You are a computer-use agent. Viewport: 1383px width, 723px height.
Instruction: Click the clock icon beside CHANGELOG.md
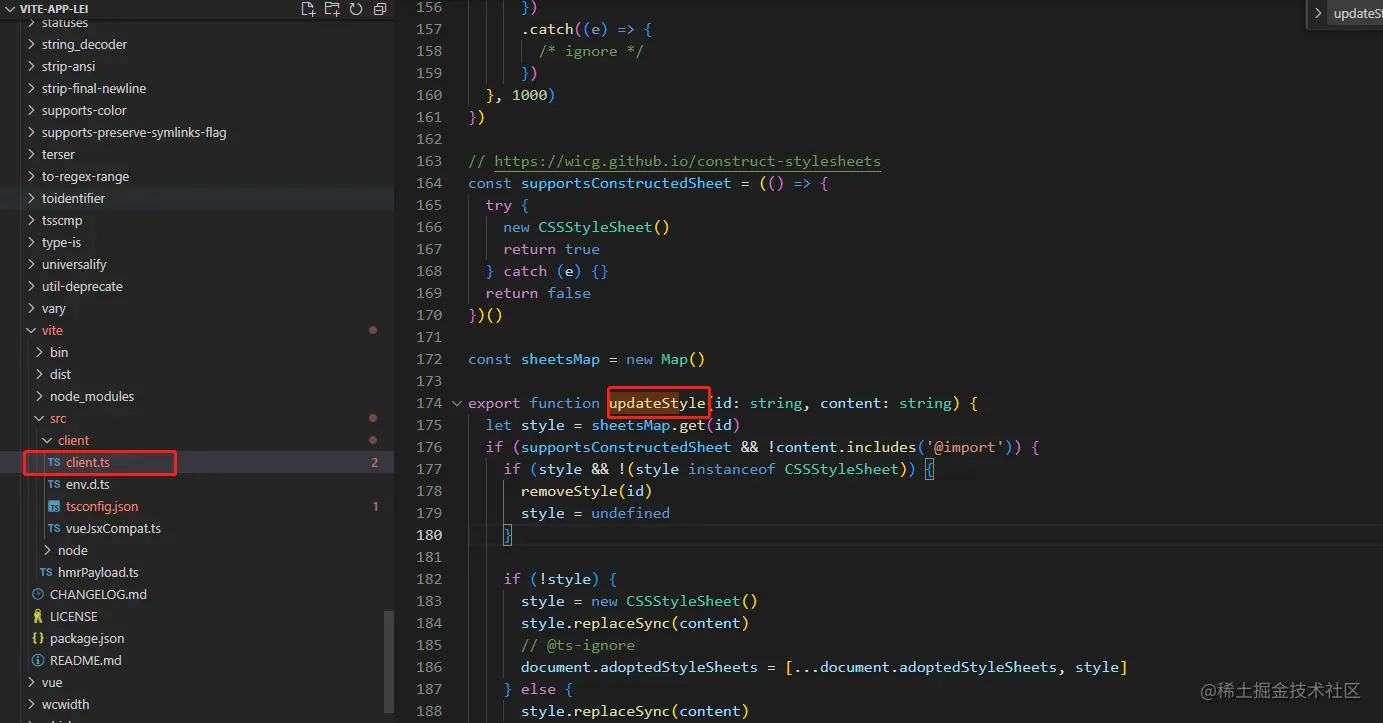coord(38,594)
